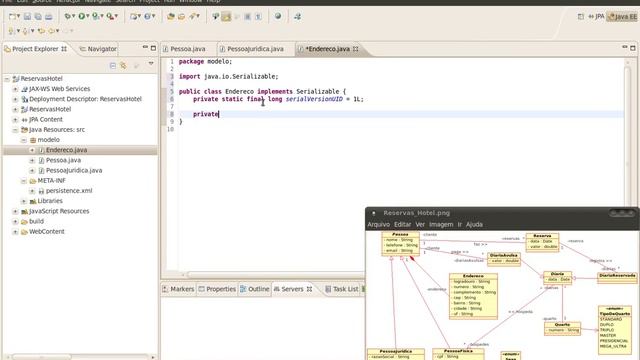
Task: Click the last main toolbar icon
Action: pyautogui.click(x=298, y=16)
